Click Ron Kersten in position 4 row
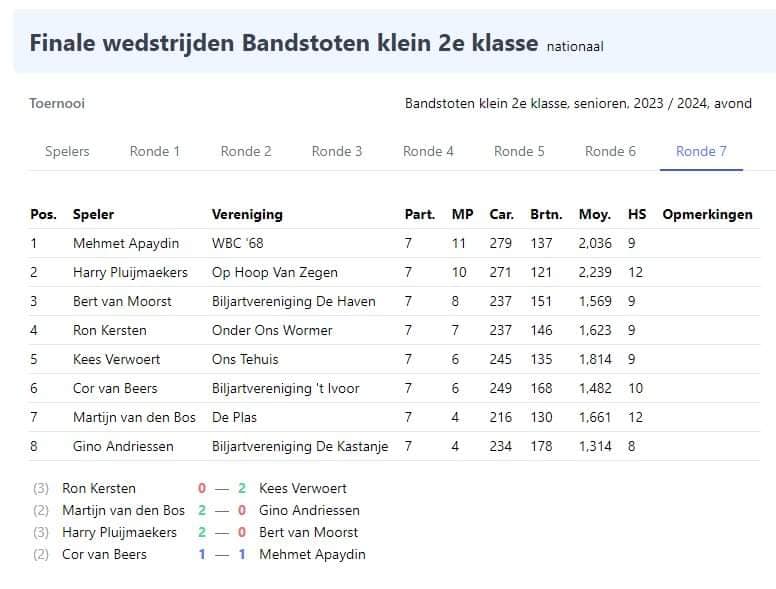776x589 pixels. point(109,331)
